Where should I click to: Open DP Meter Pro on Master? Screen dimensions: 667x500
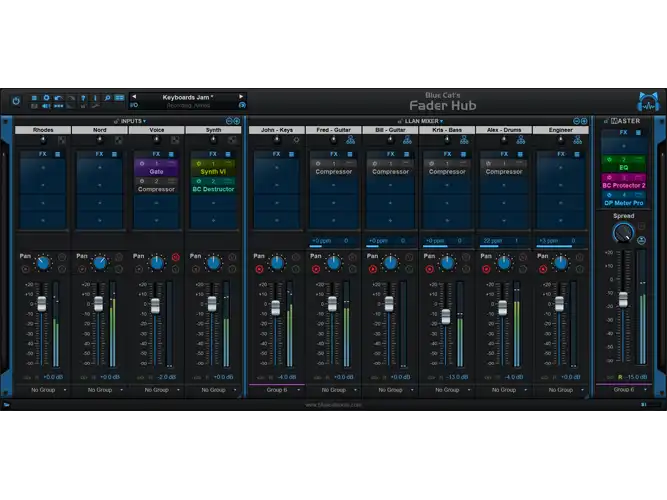coord(624,200)
